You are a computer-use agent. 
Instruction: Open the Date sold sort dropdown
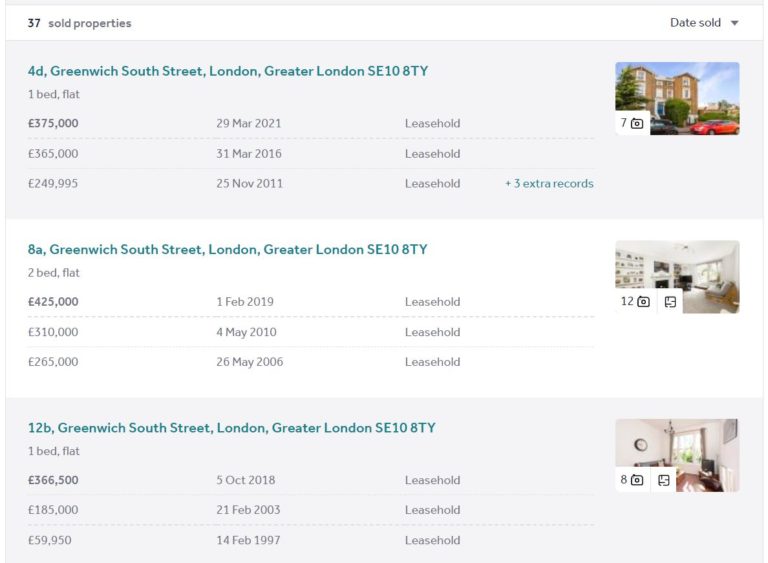(x=704, y=23)
